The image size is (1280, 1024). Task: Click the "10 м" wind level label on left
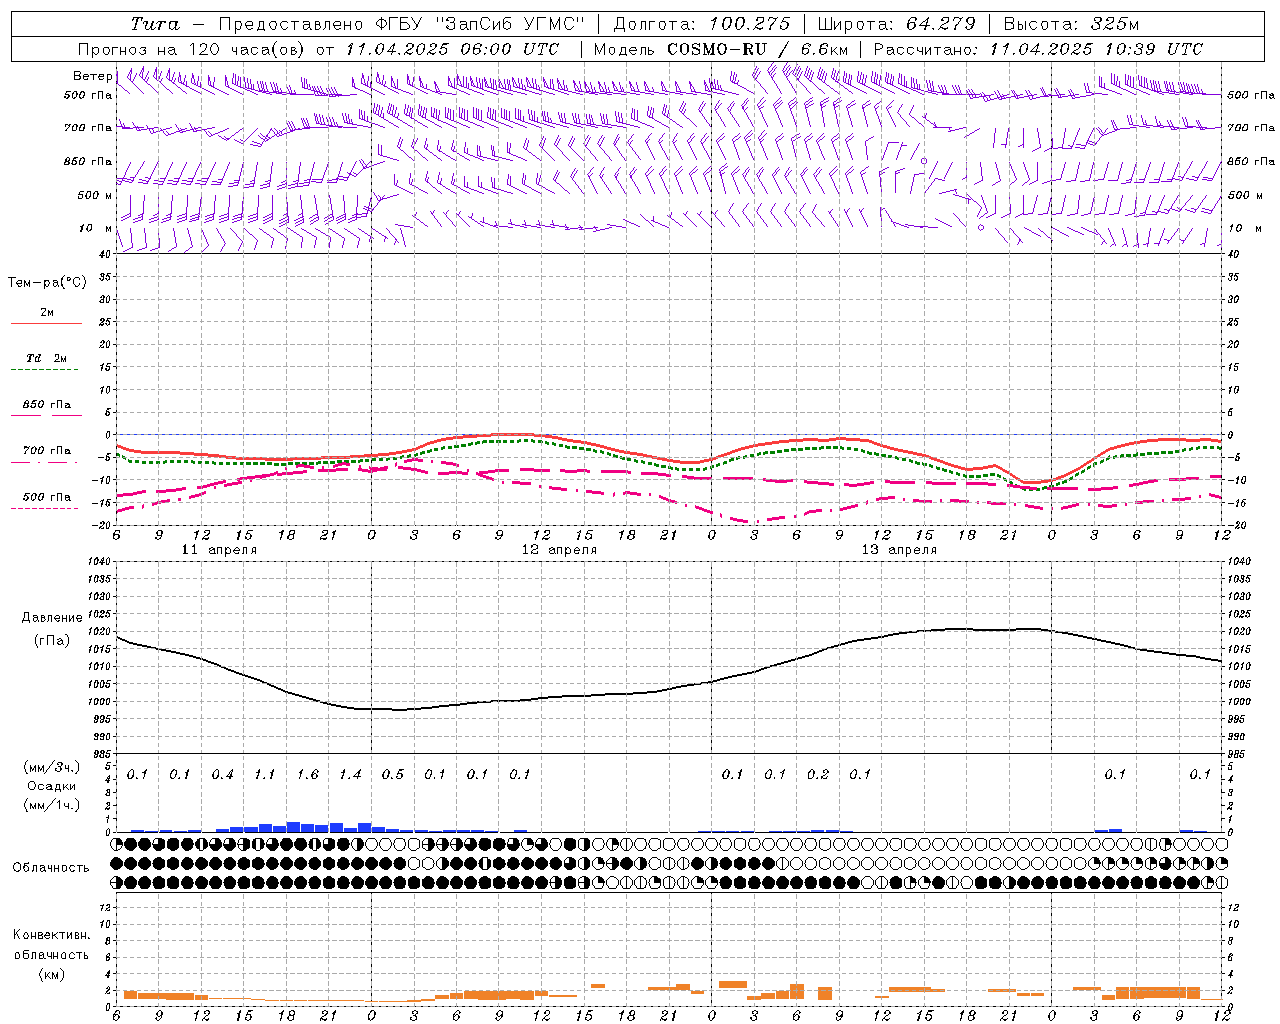click(x=96, y=228)
